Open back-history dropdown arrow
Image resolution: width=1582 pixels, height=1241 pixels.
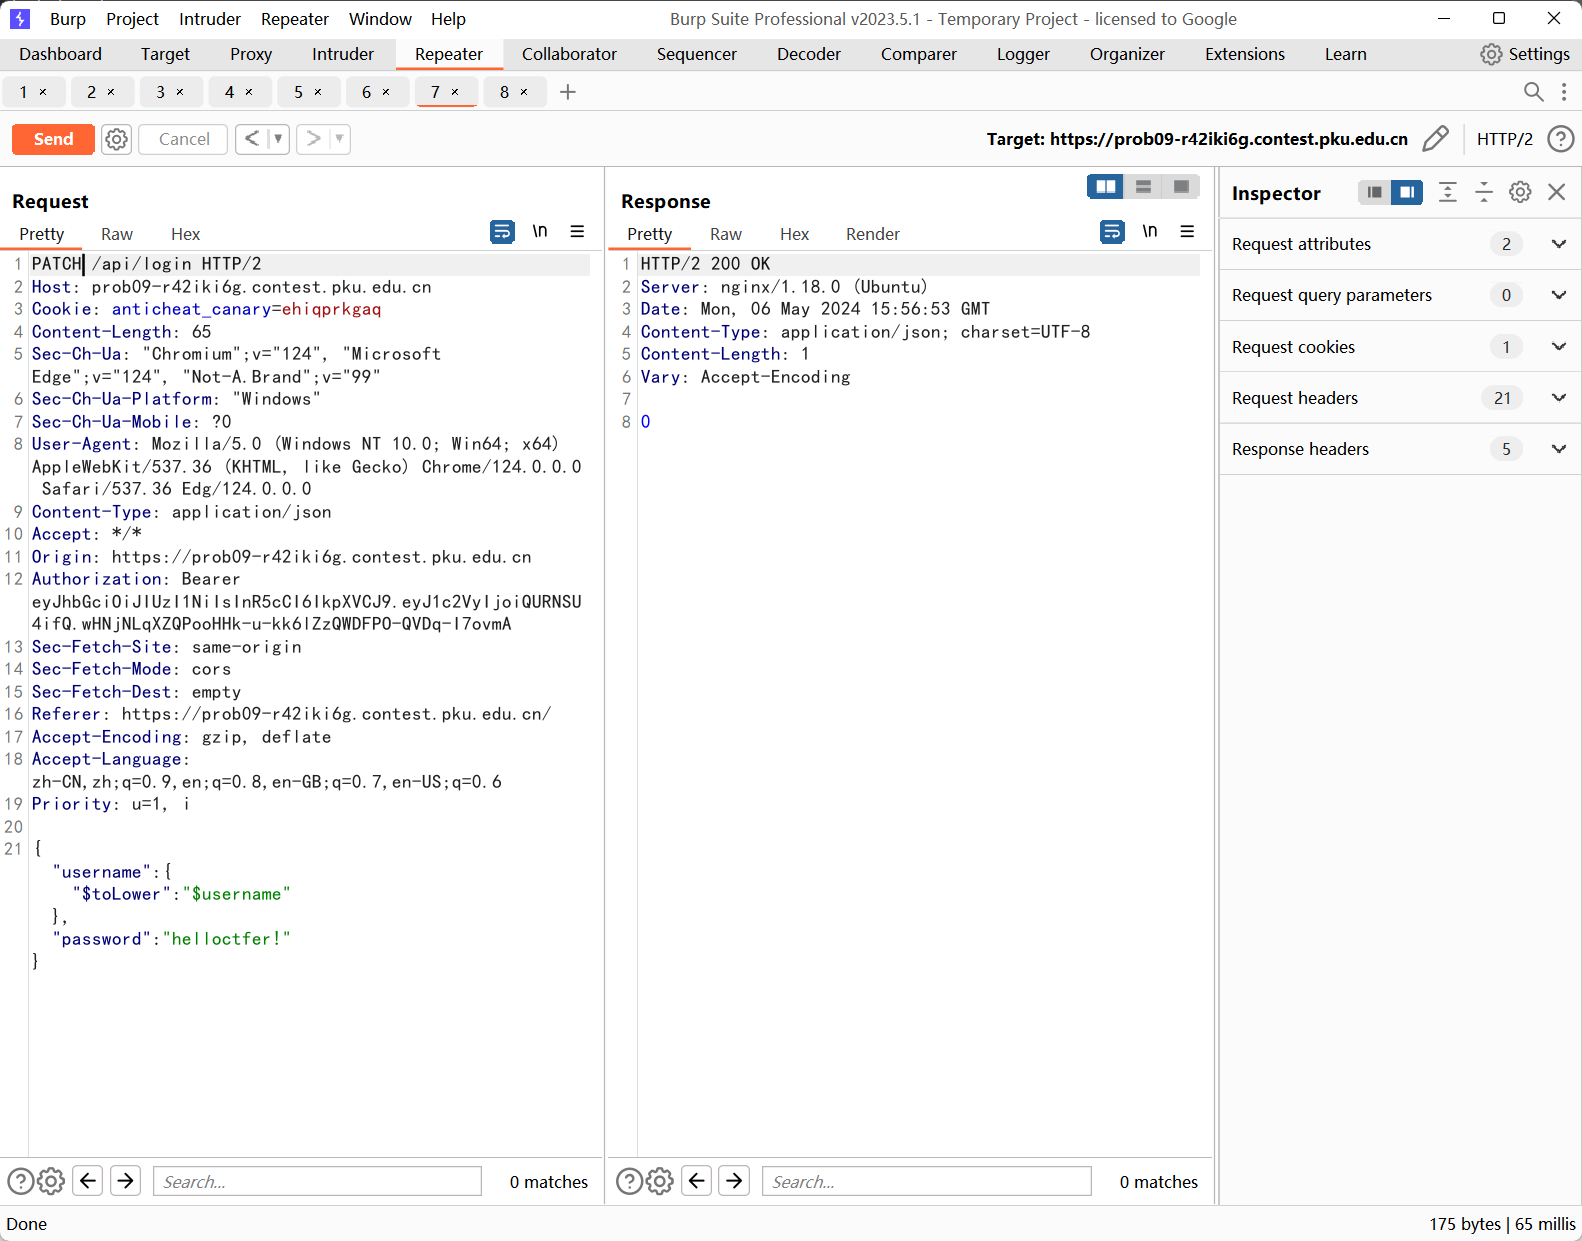[x=278, y=139]
